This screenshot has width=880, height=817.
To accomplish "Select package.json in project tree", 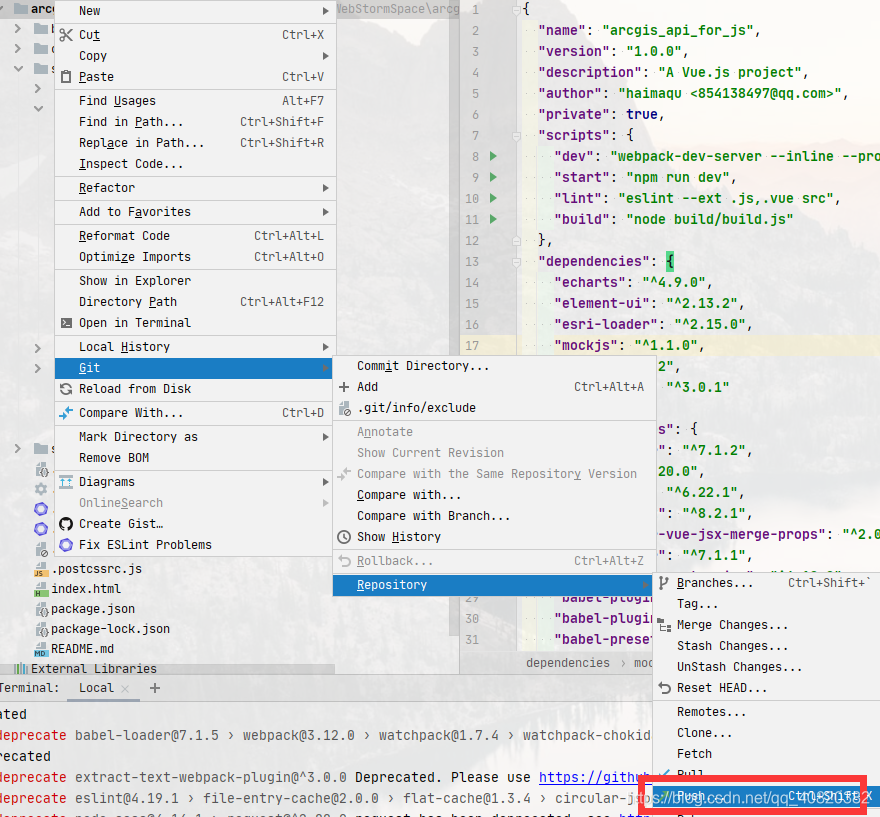I will [x=93, y=609].
